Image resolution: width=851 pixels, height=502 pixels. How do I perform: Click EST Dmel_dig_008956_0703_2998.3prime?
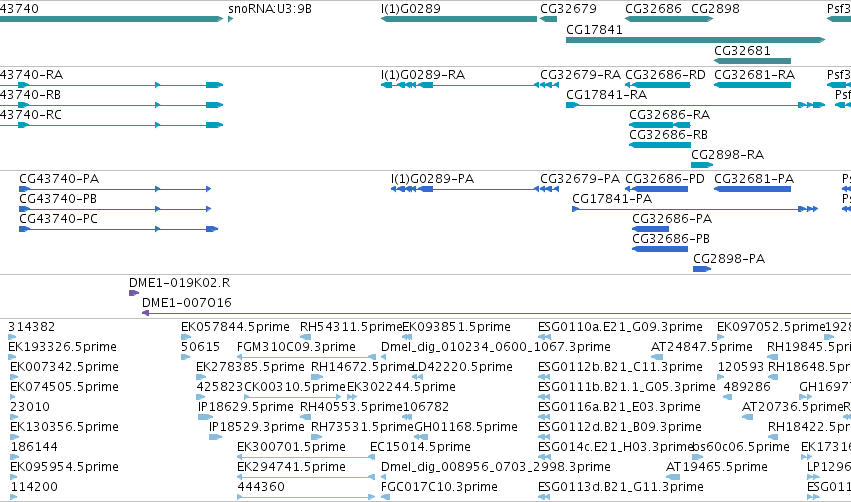384,478
